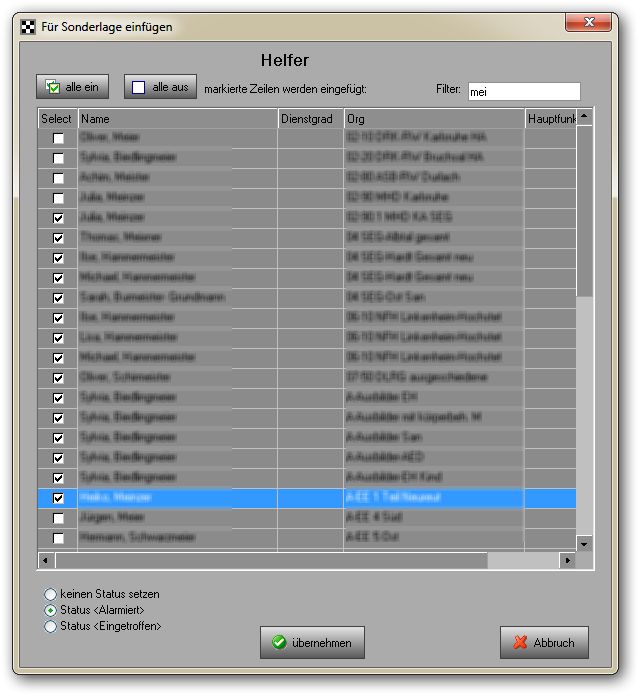Close the 'Für Sonderlage einfügen' window
Screen dimensions: 639x695
tap(589, 22)
